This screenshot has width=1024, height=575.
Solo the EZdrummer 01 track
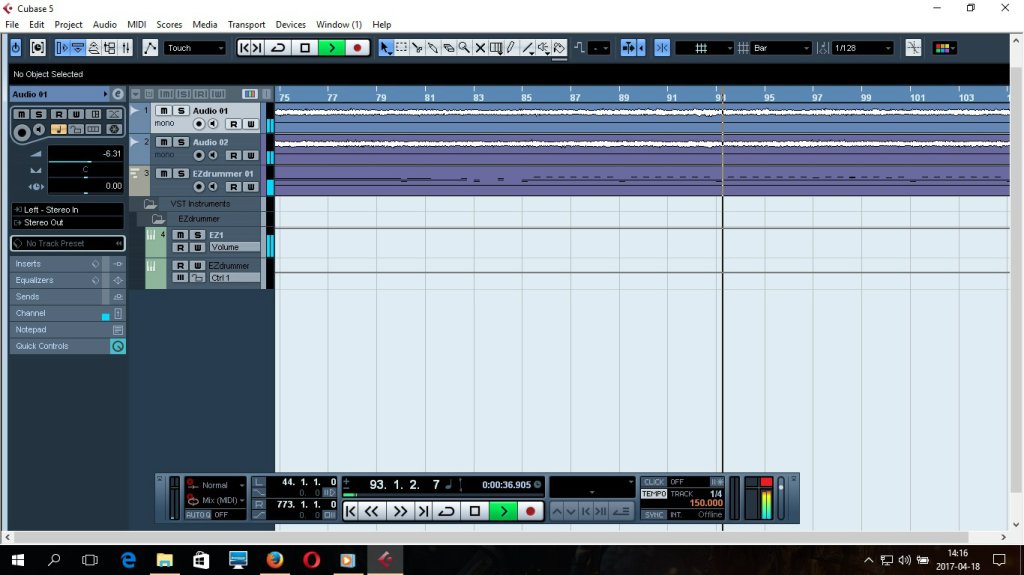pos(181,173)
